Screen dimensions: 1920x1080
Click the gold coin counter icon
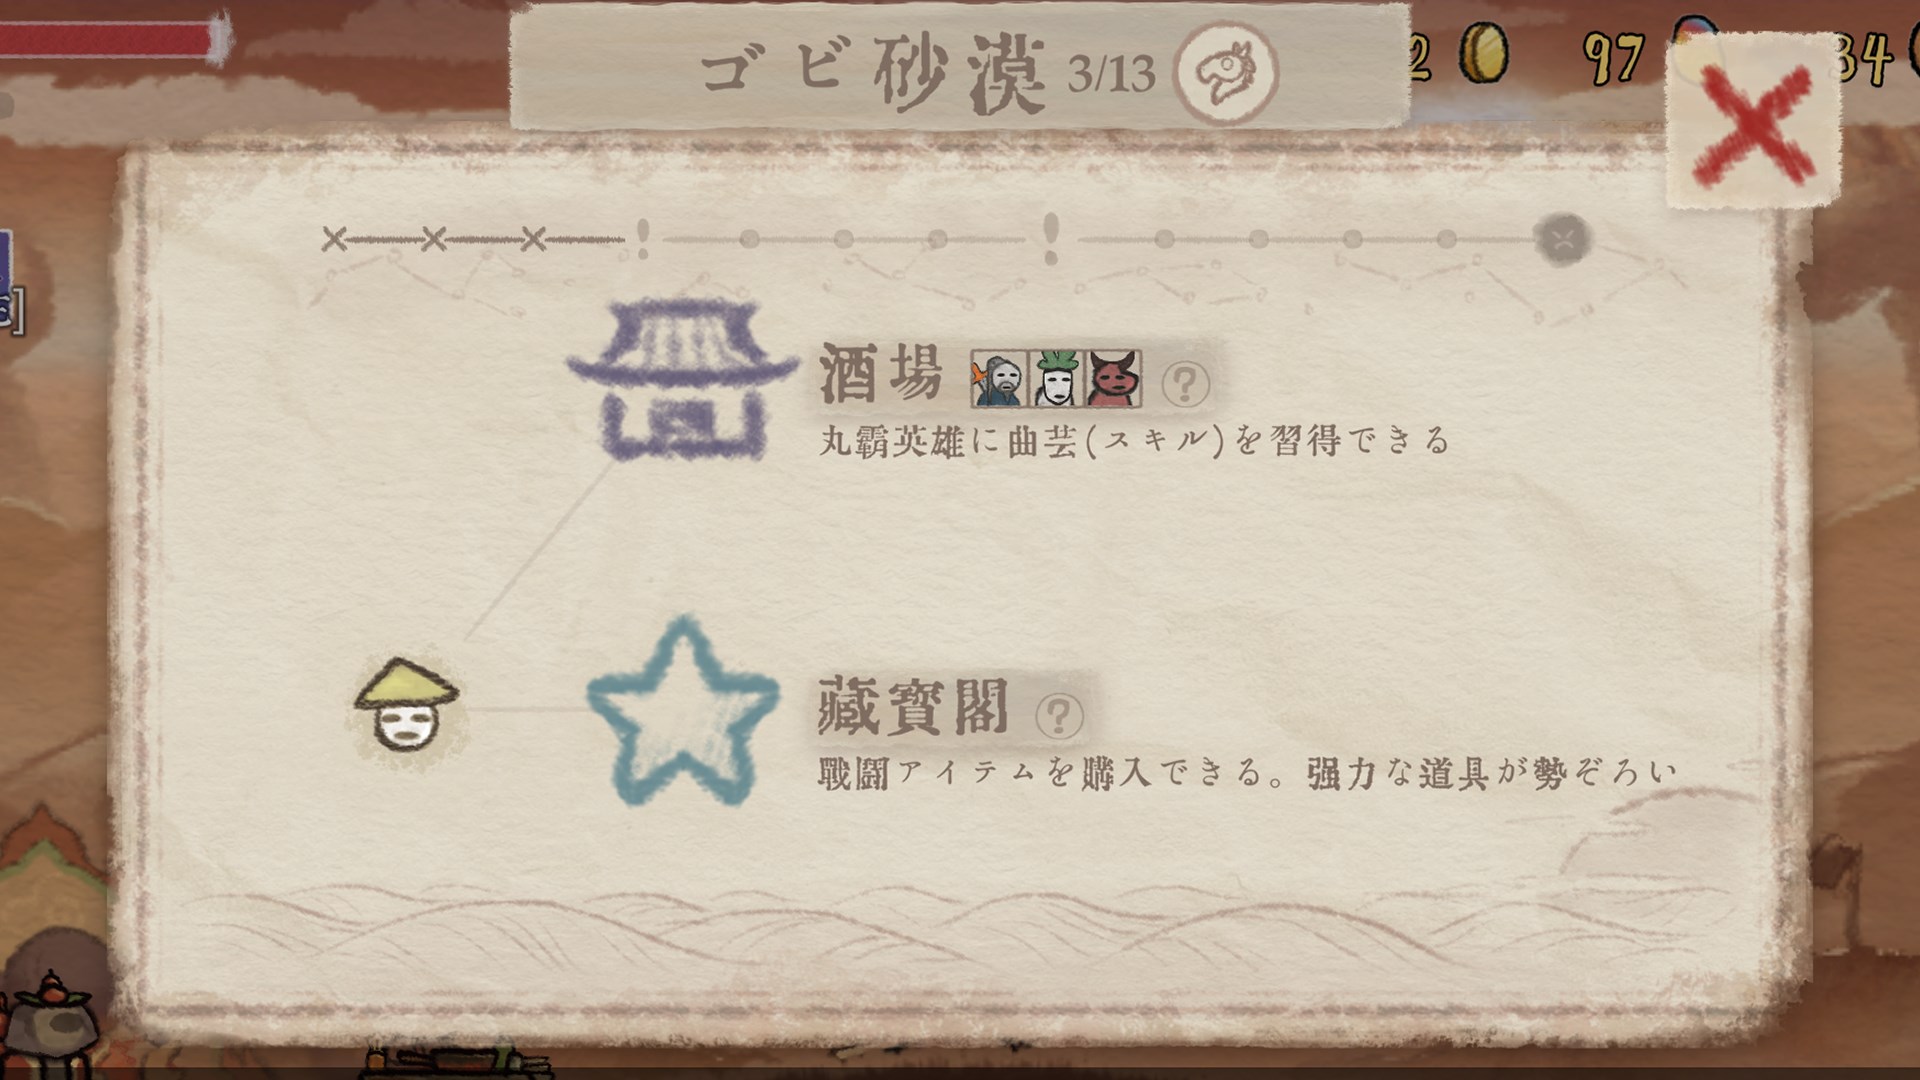[x=1483, y=53]
